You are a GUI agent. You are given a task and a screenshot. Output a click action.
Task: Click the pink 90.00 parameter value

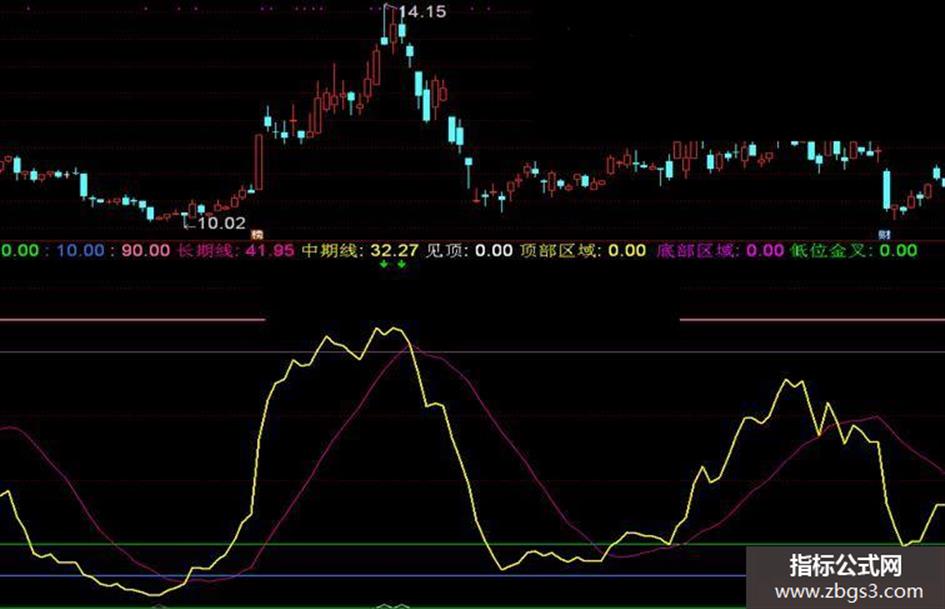[146, 250]
